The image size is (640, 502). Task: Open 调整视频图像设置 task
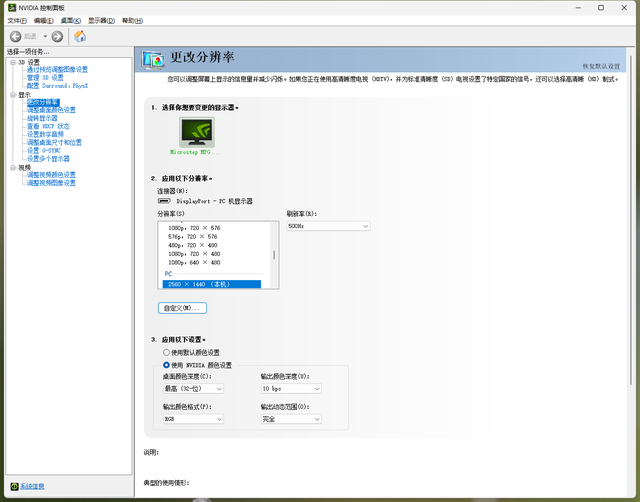[51, 183]
